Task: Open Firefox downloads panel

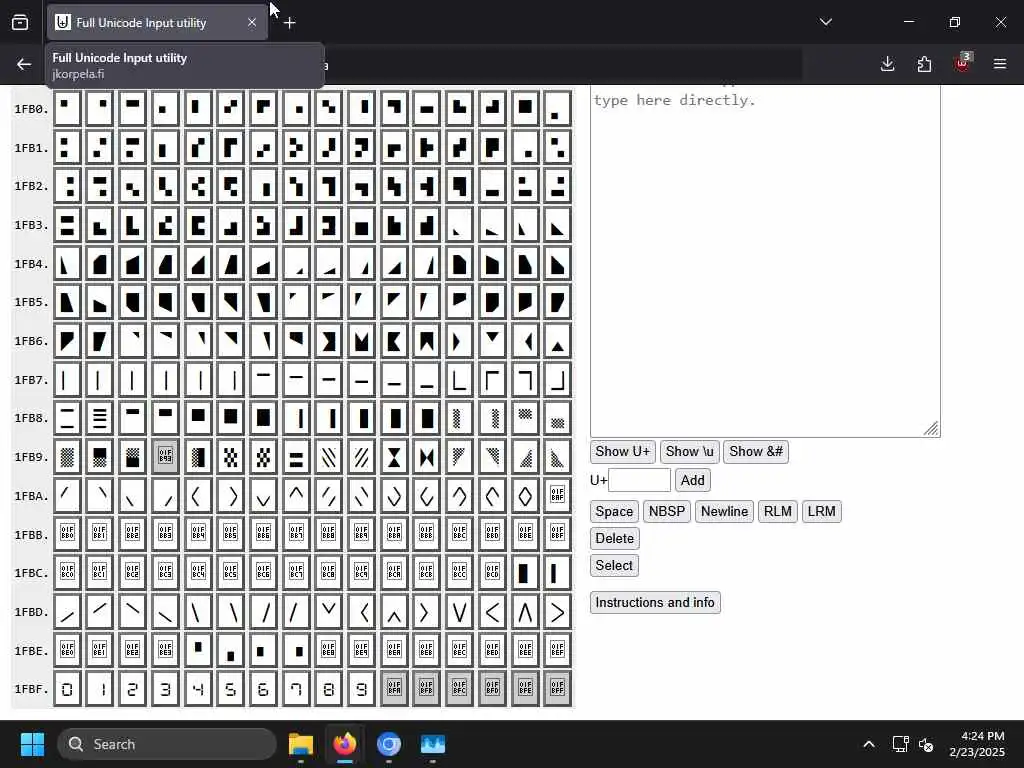Action: (887, 64)
